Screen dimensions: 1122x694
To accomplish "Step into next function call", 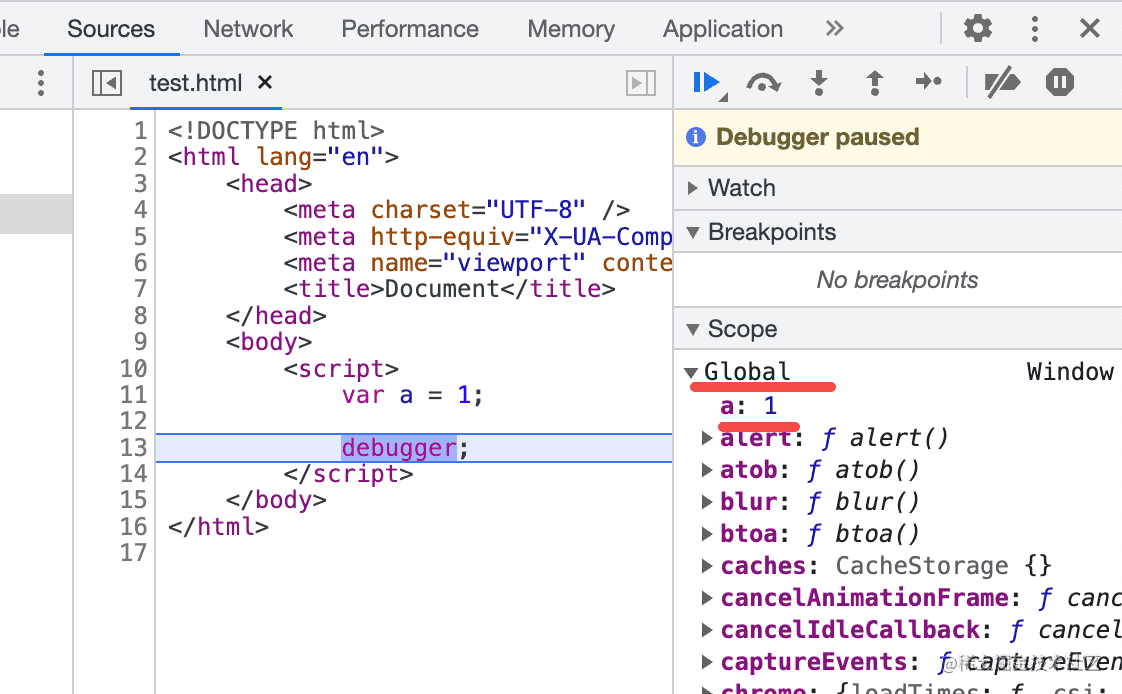I will tap(819, 83).
